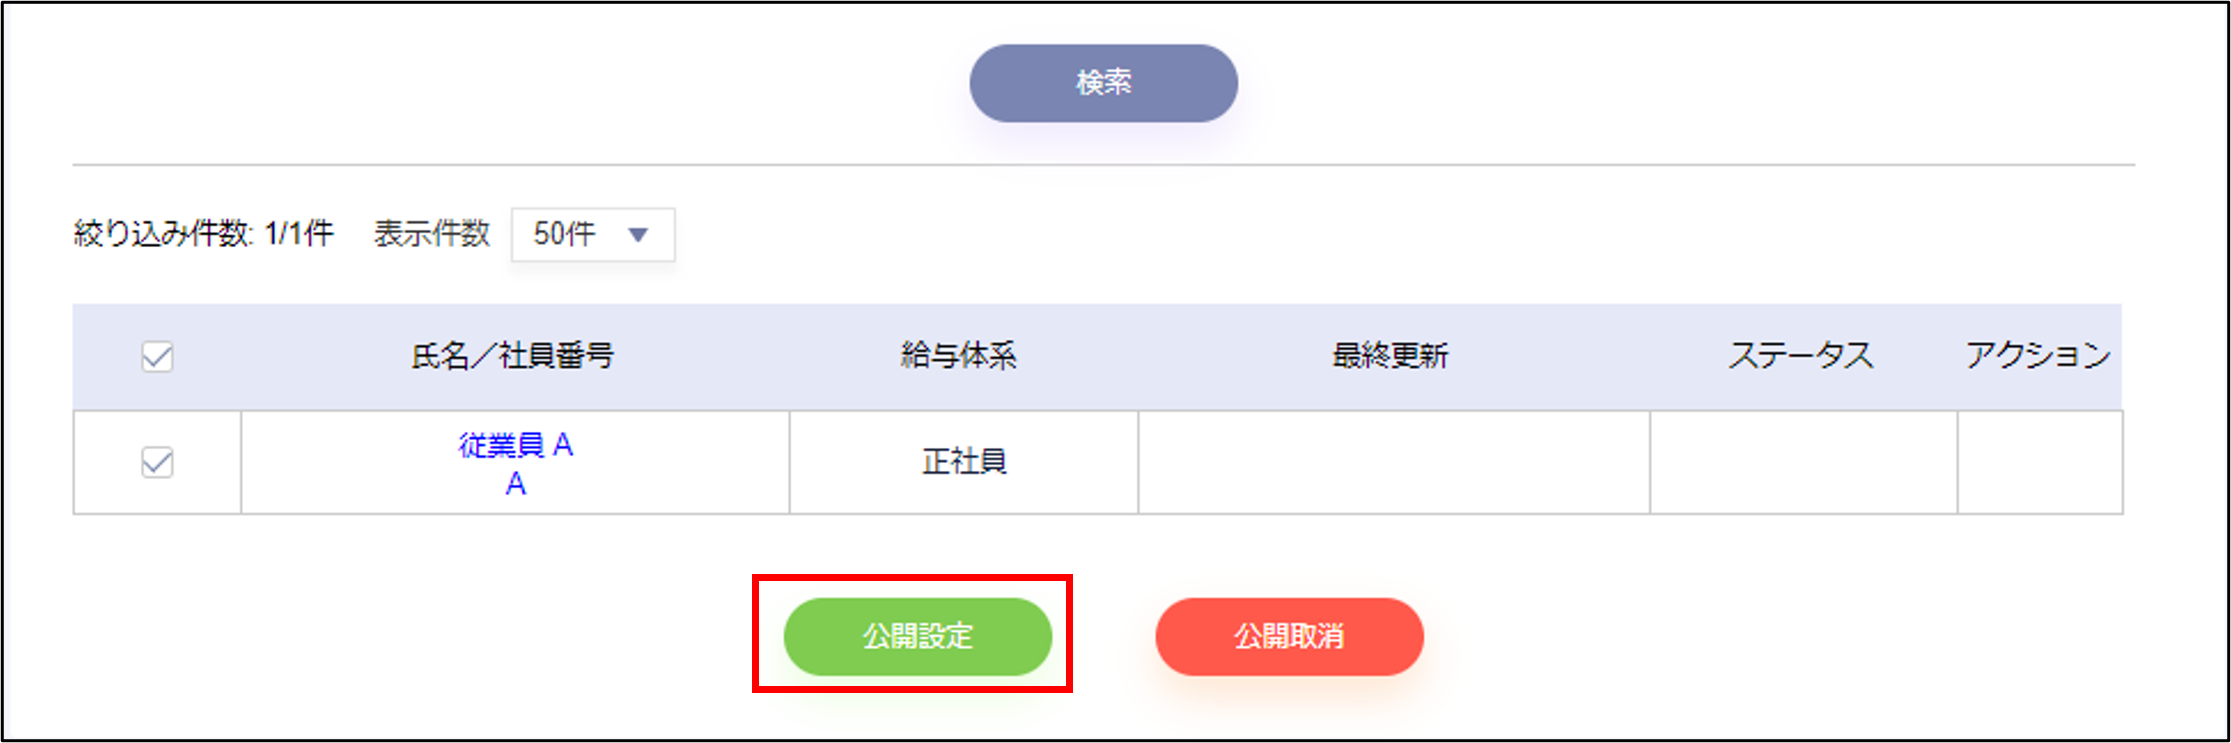Click the empty アクション cell for 従業員 A

tap(2039, 462)
